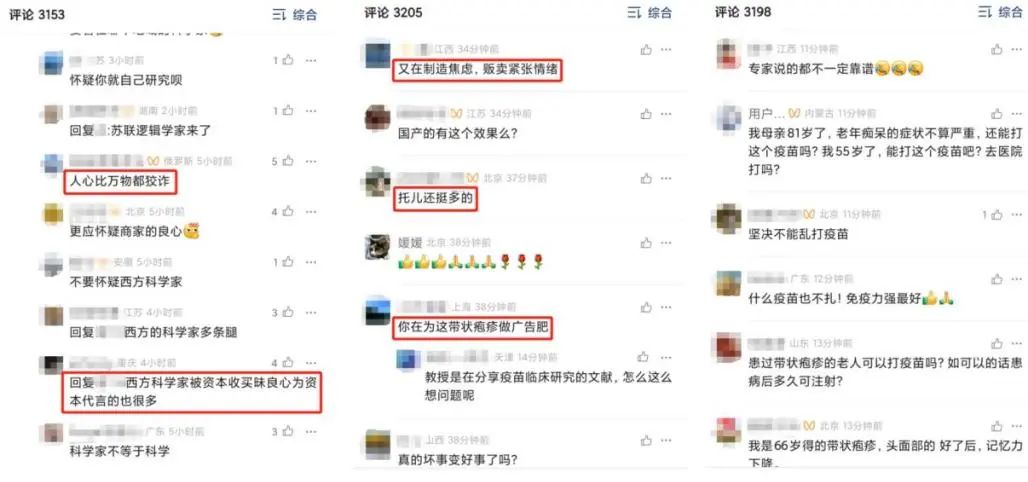
Task: Open the 综合 sort dropdown in 评论 3198 panel
Action: pyautogui.click(x=1000, y=12)
